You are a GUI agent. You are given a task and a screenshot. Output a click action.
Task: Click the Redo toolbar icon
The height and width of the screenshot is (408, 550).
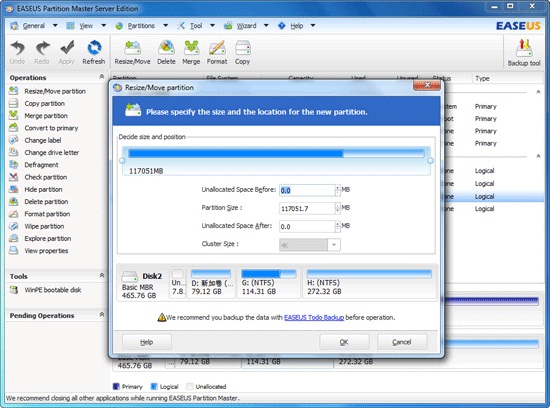[42, 52]
